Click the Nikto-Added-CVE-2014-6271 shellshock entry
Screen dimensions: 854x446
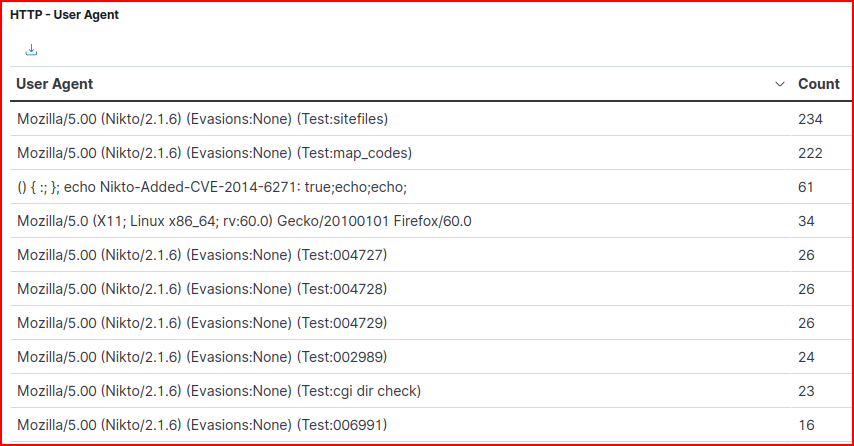212,187
